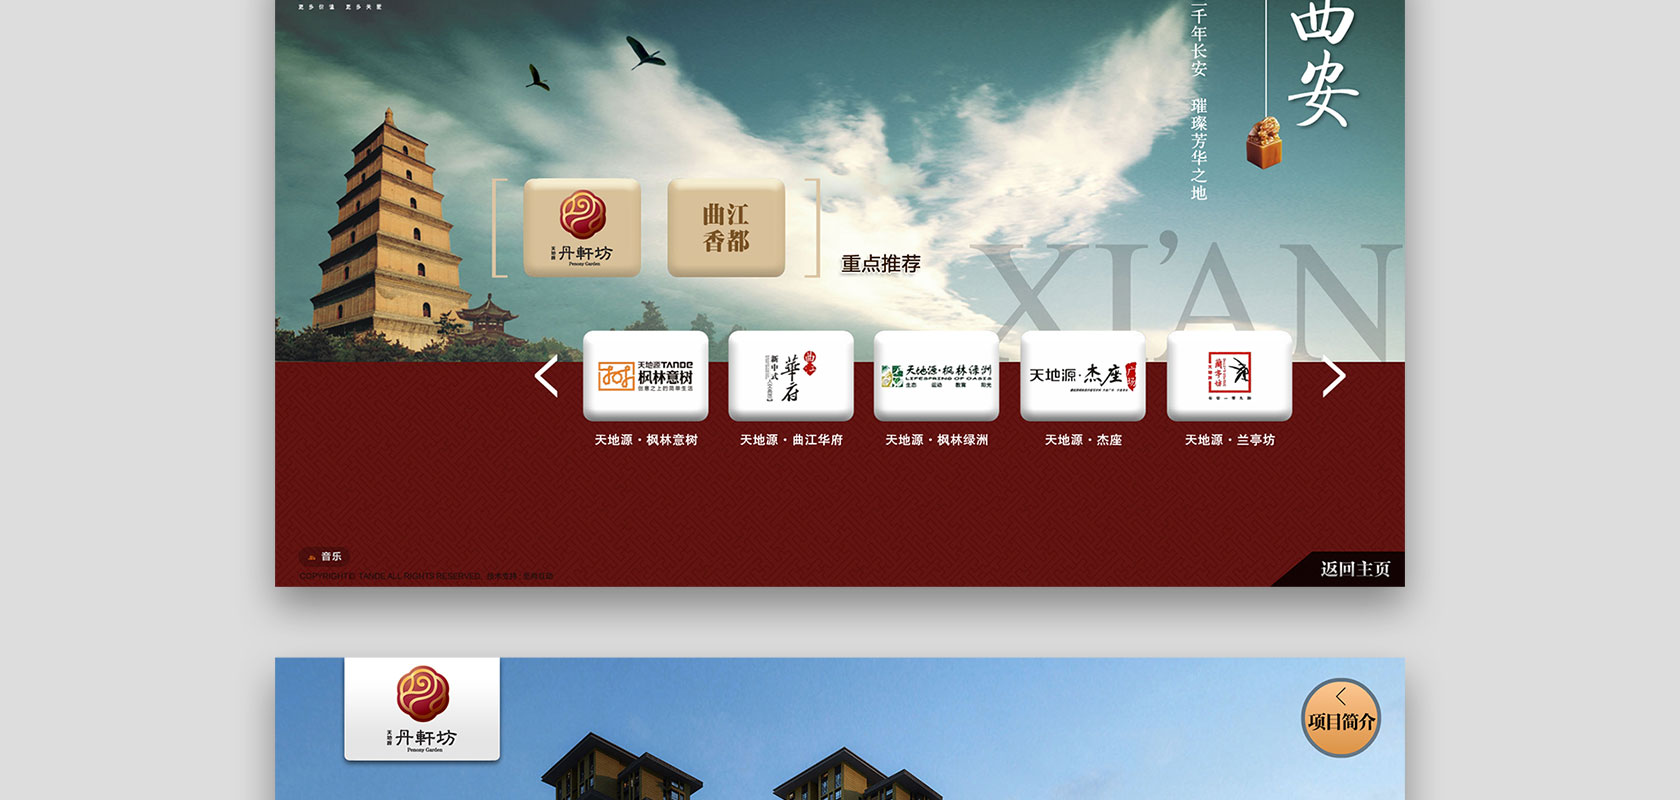Select the 枫林绿洲 logo tile
This screenshot has height=800, width=1680.
pyautogui.click(x=936, y=376)
